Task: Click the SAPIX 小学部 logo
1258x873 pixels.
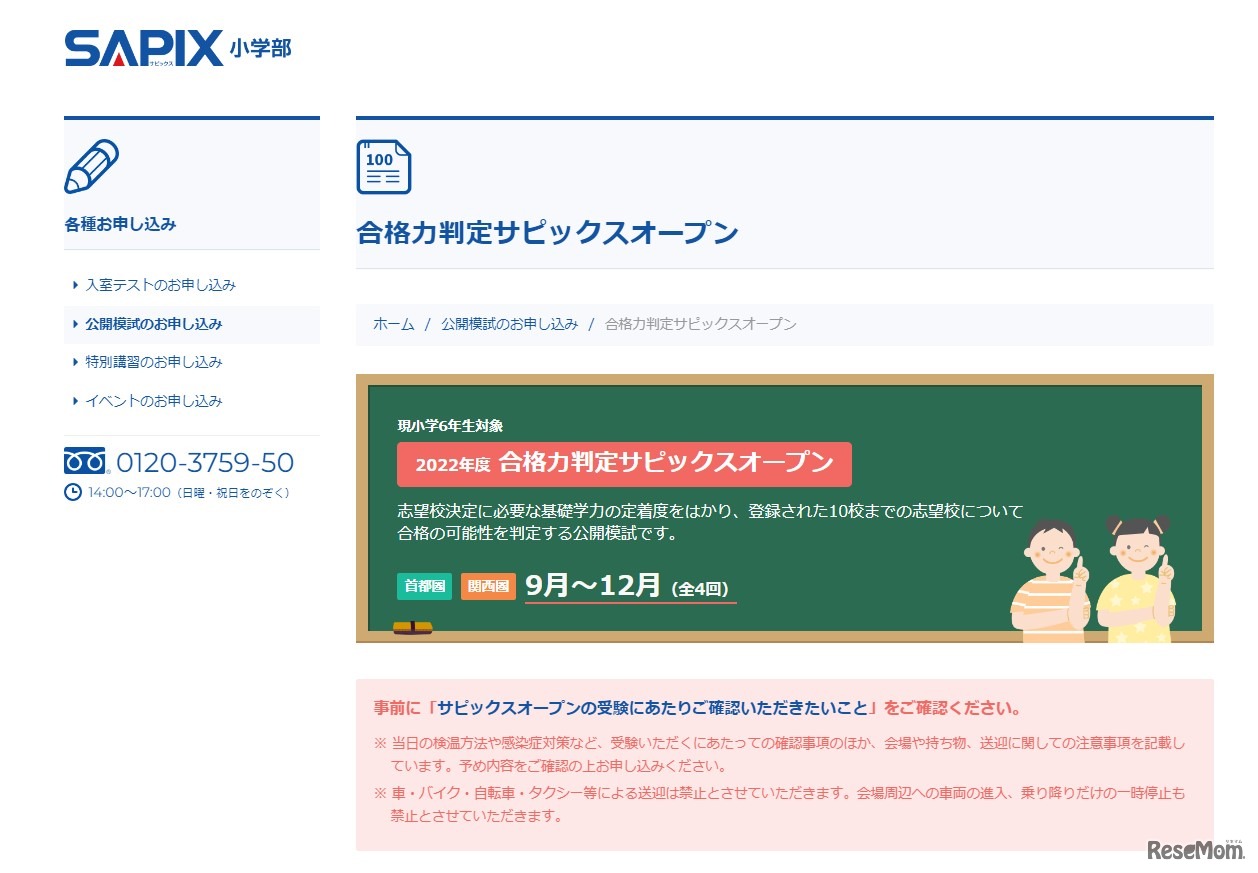Action: pos(178,47)
